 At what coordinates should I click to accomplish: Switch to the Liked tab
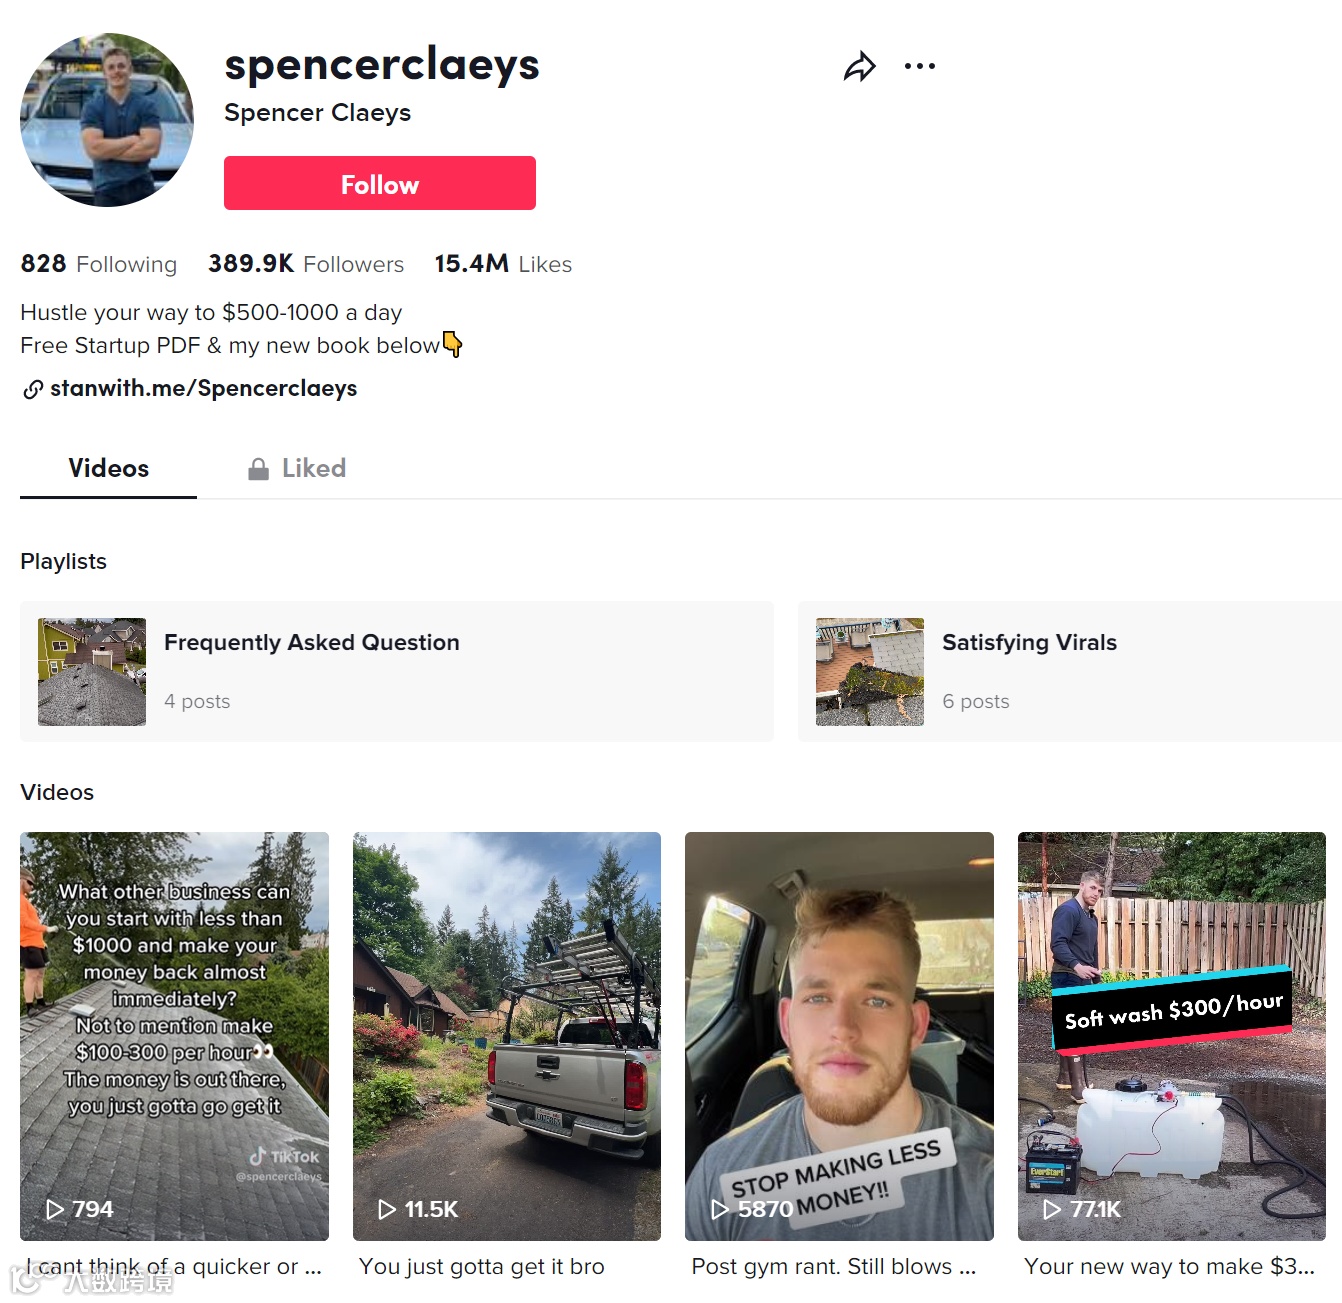[x=297, y=468]
